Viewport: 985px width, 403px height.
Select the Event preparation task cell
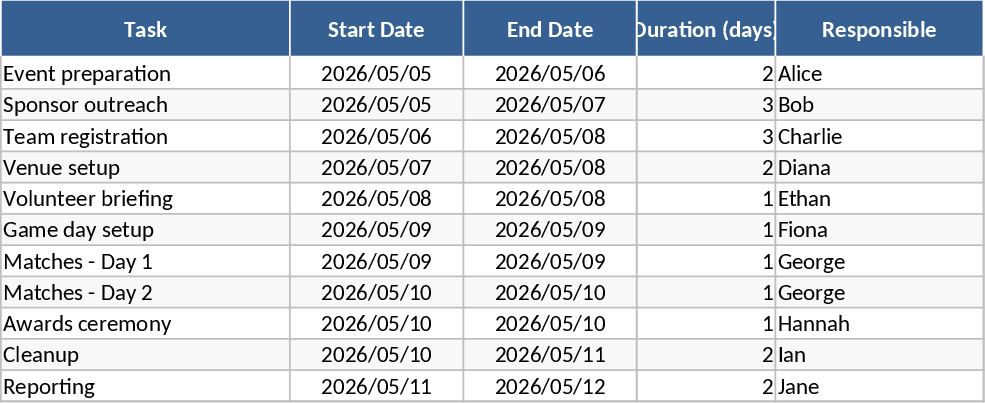[87, 74]
